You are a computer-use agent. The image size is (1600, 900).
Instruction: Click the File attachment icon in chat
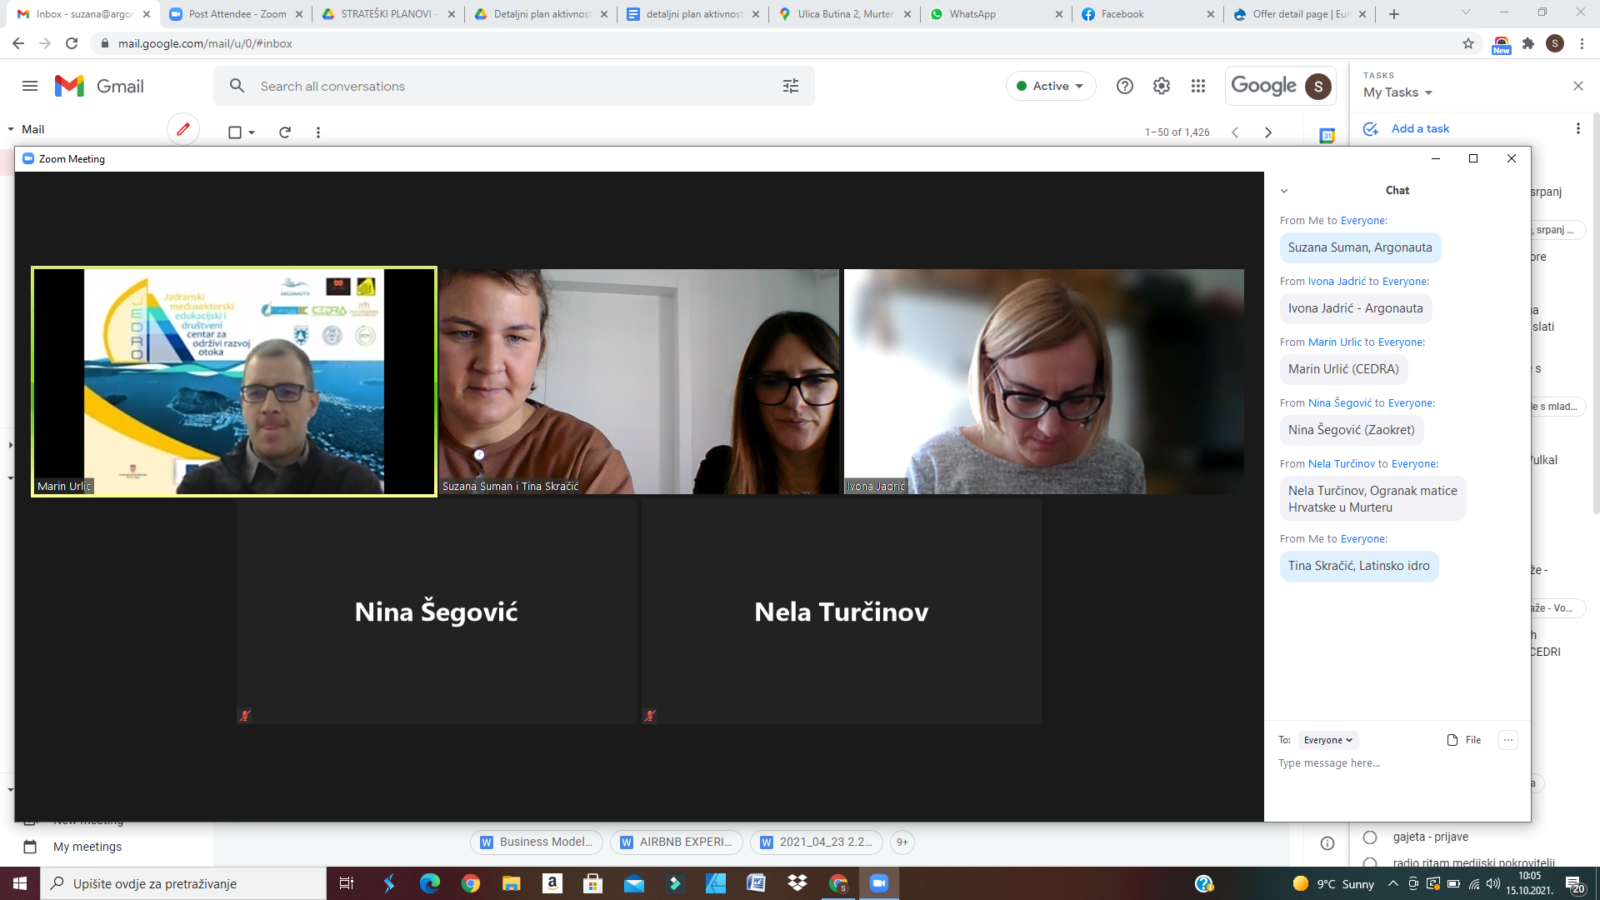[x=1463, y=740]
